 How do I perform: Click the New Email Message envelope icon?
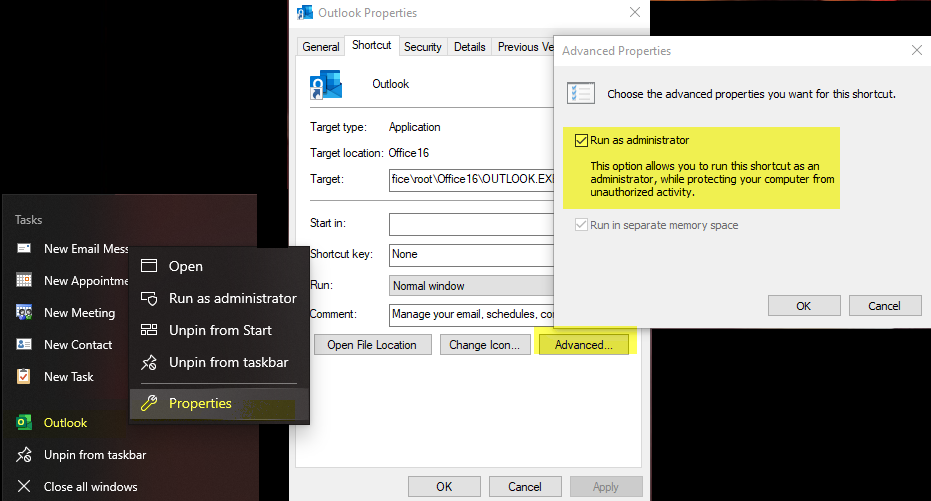tap(24, 248)
